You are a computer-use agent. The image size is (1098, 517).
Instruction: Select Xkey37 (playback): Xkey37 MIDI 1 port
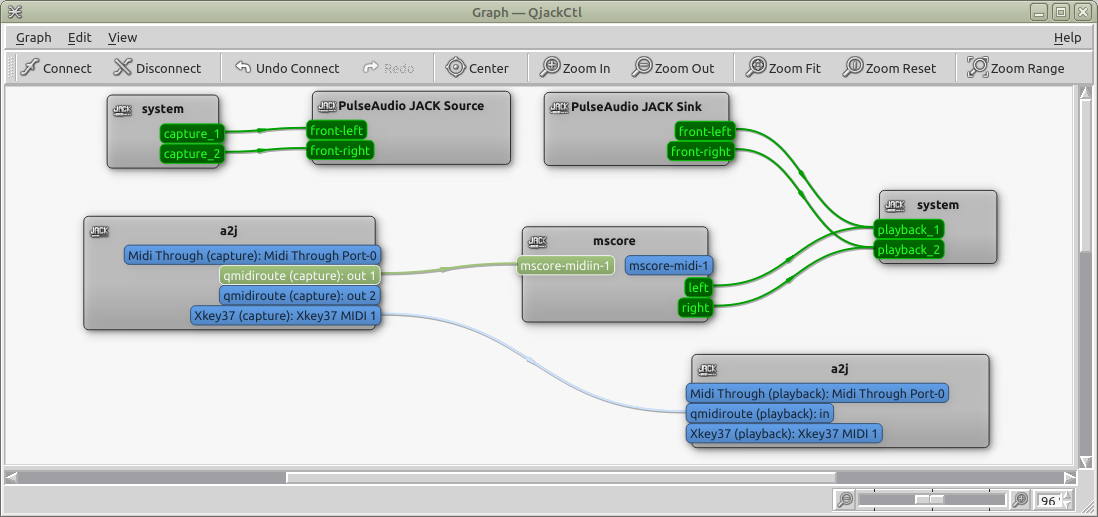pos(784,434)
